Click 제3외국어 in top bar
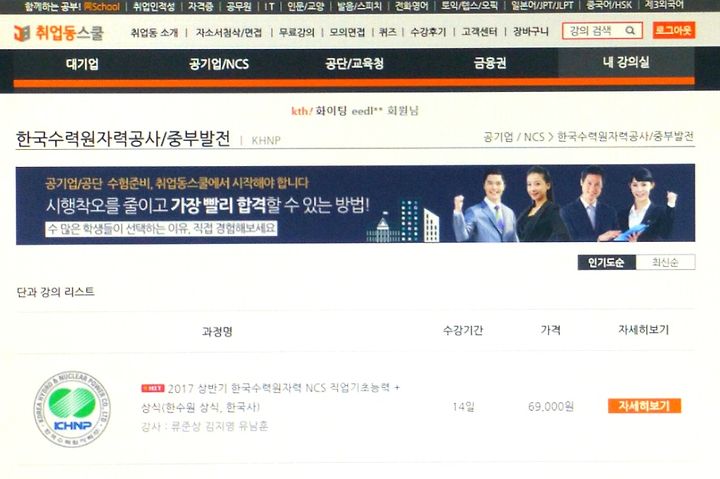This screenshot has height=479, width=720. [664, 5]
